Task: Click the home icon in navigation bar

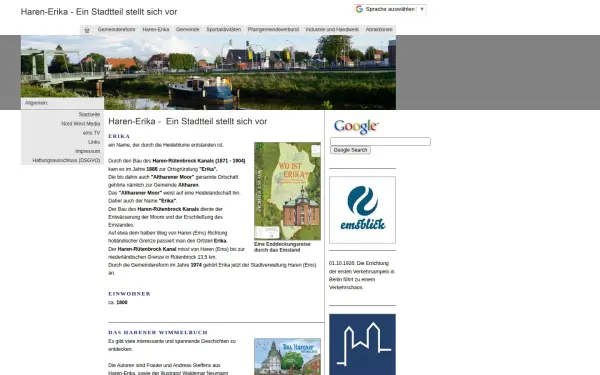Action: [x=87, y=30]
